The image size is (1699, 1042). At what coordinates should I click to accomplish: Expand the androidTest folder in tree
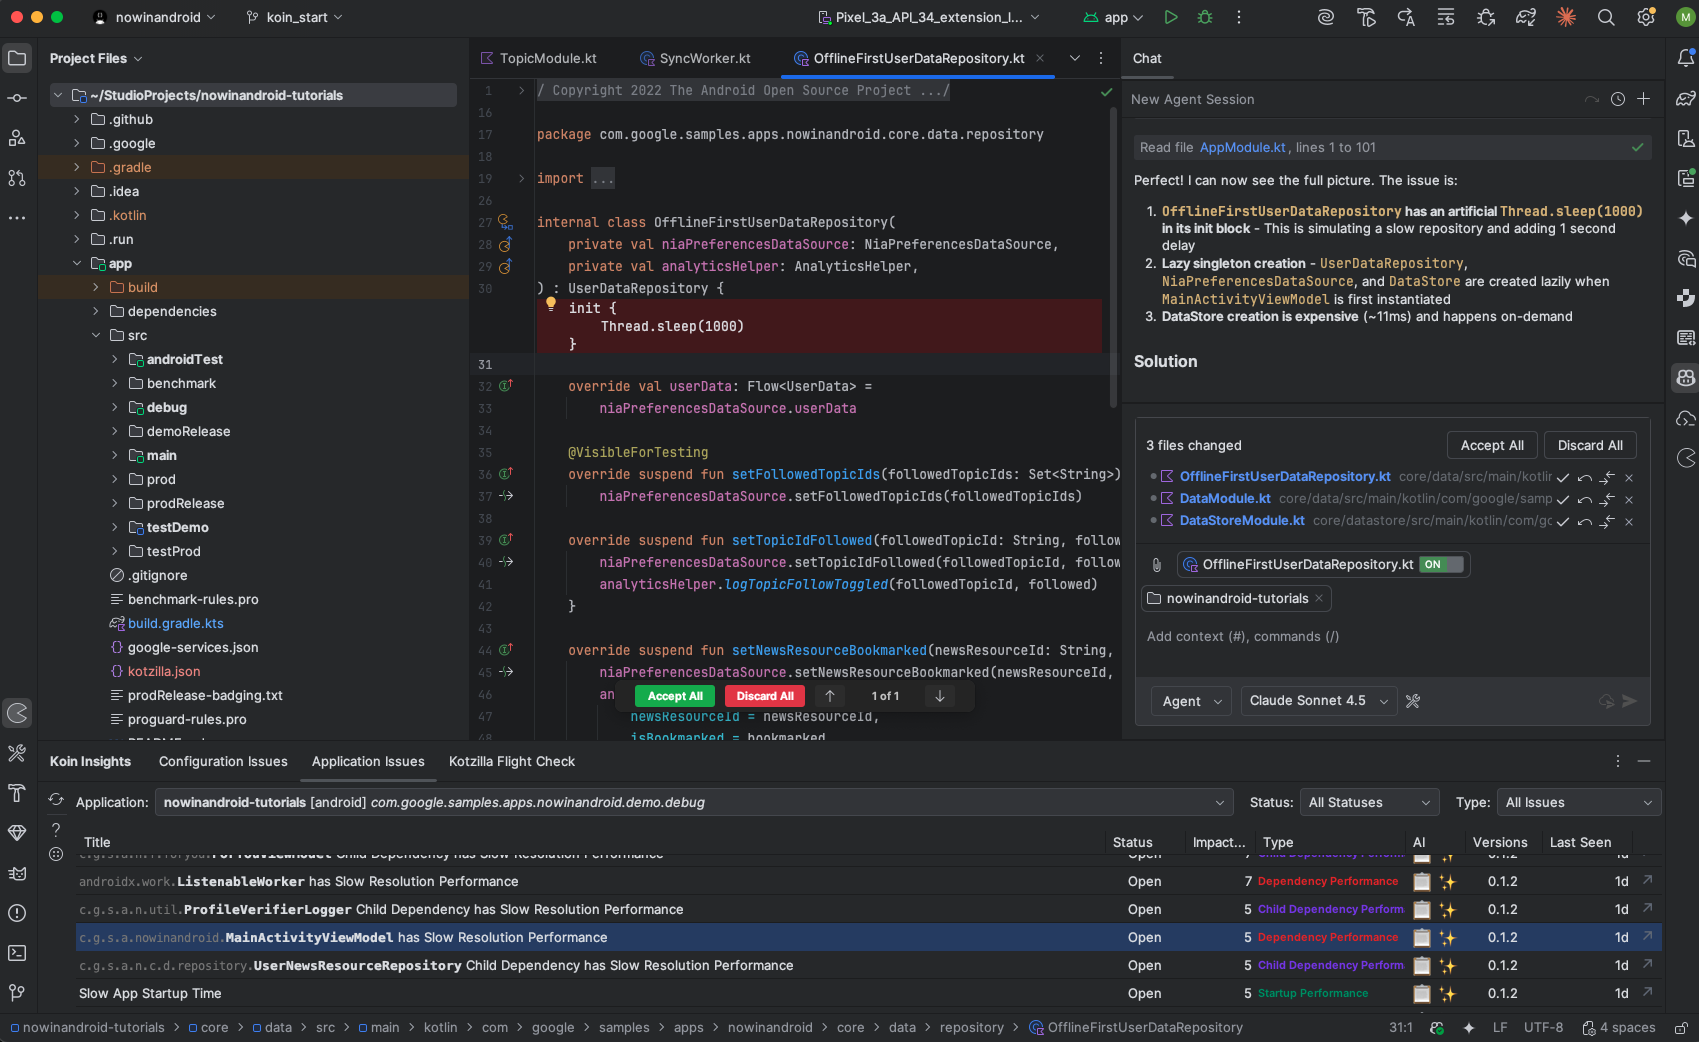(115, 360)
